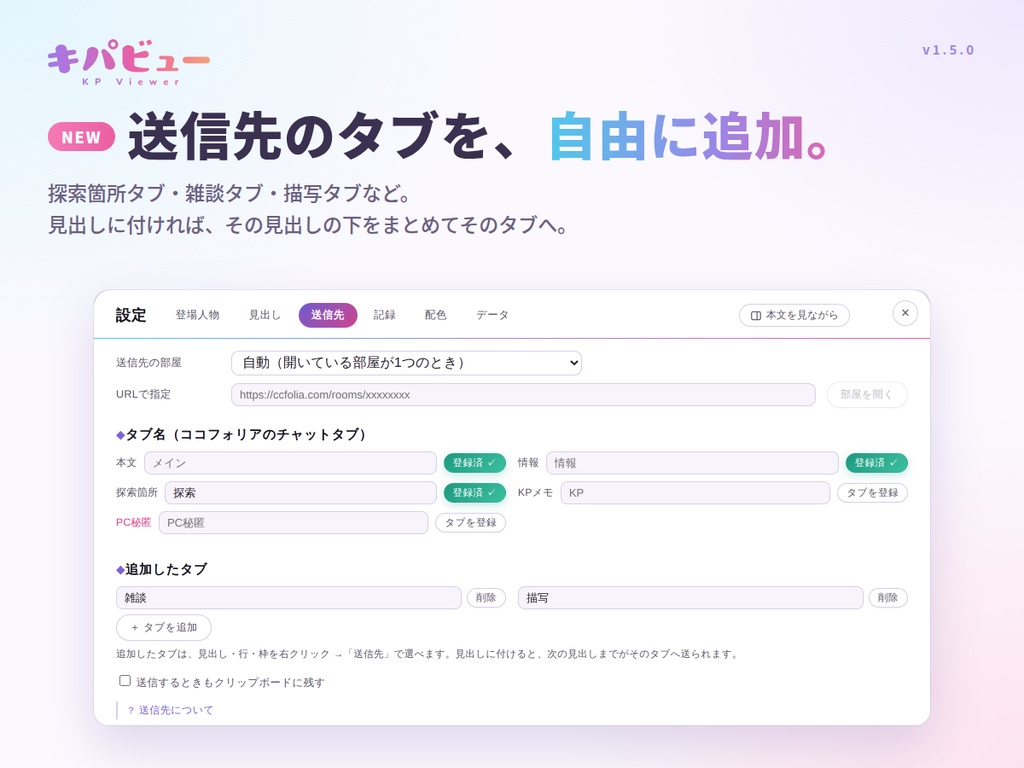Click 登録済 badge next to 探索箇所 field
The image size is (1024, 768).
[x=475, y=493]
